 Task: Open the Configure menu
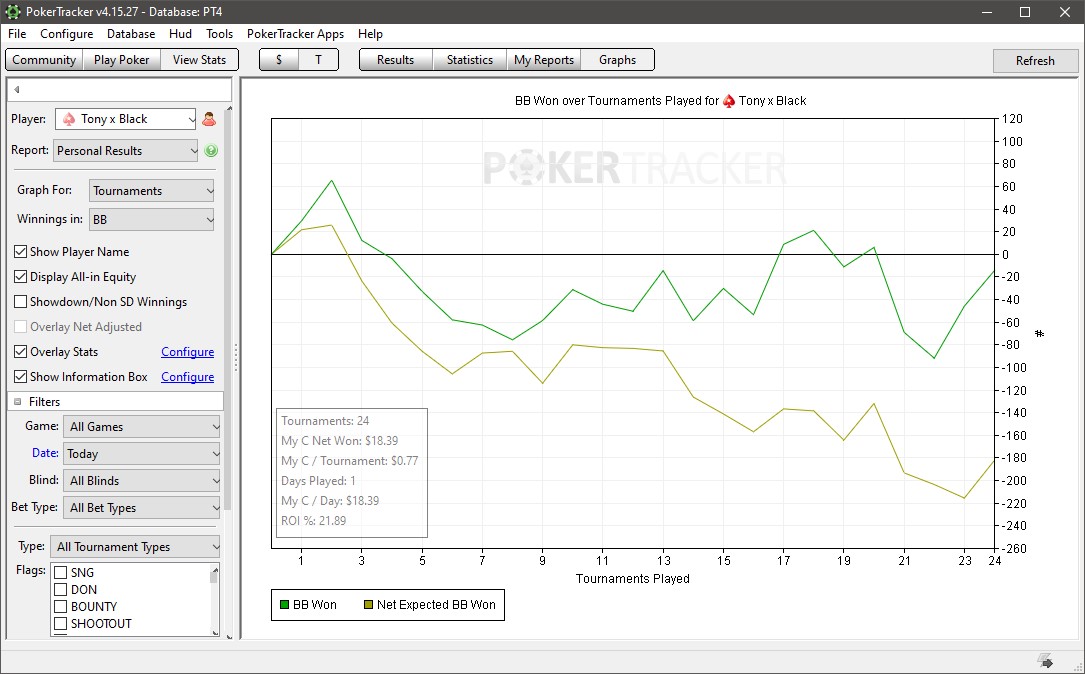[x=66, y=34]
